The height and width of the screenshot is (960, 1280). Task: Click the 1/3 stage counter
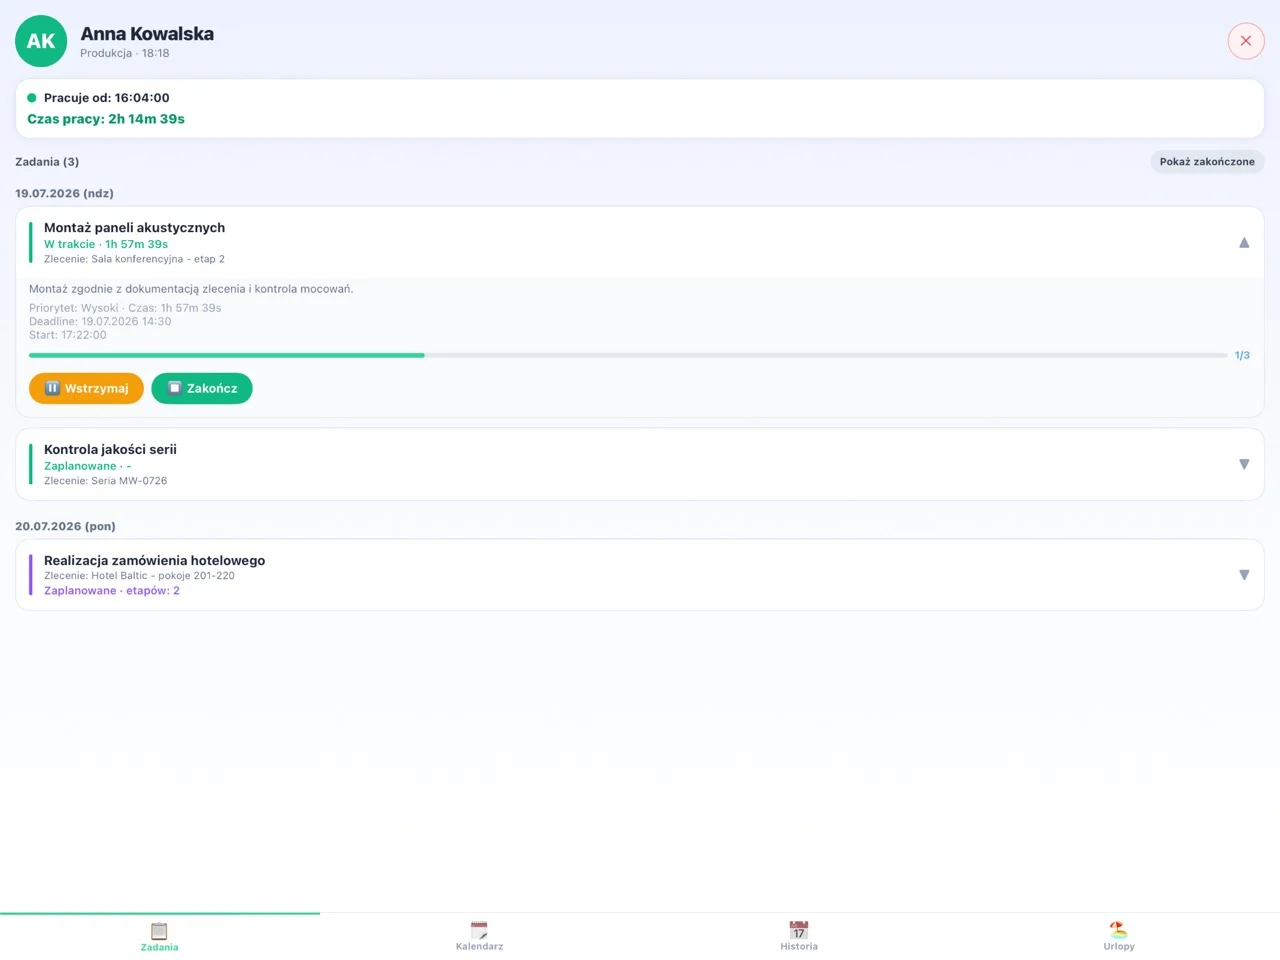click(x=1242, y=355)
